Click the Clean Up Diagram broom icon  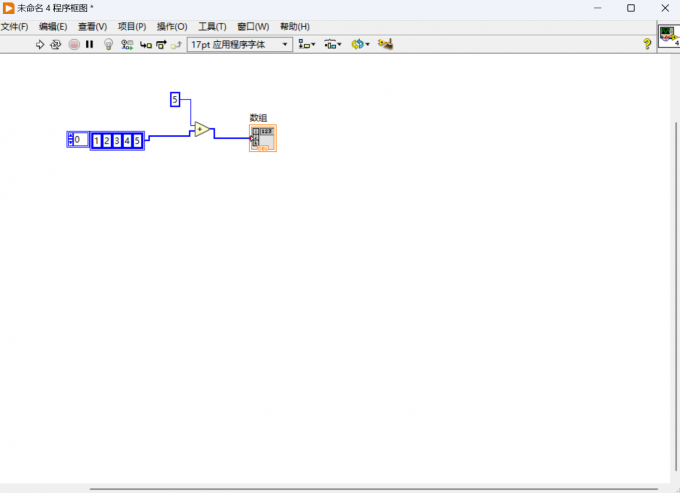pyautogui.click(x=385, y=44)
